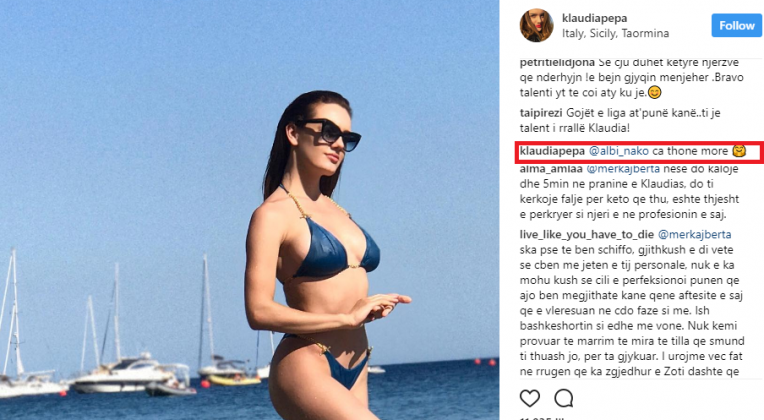Open klaudiapepa profile picture avatar
Viewport: 764px width, 420px height.
click(x=536, y=25)
